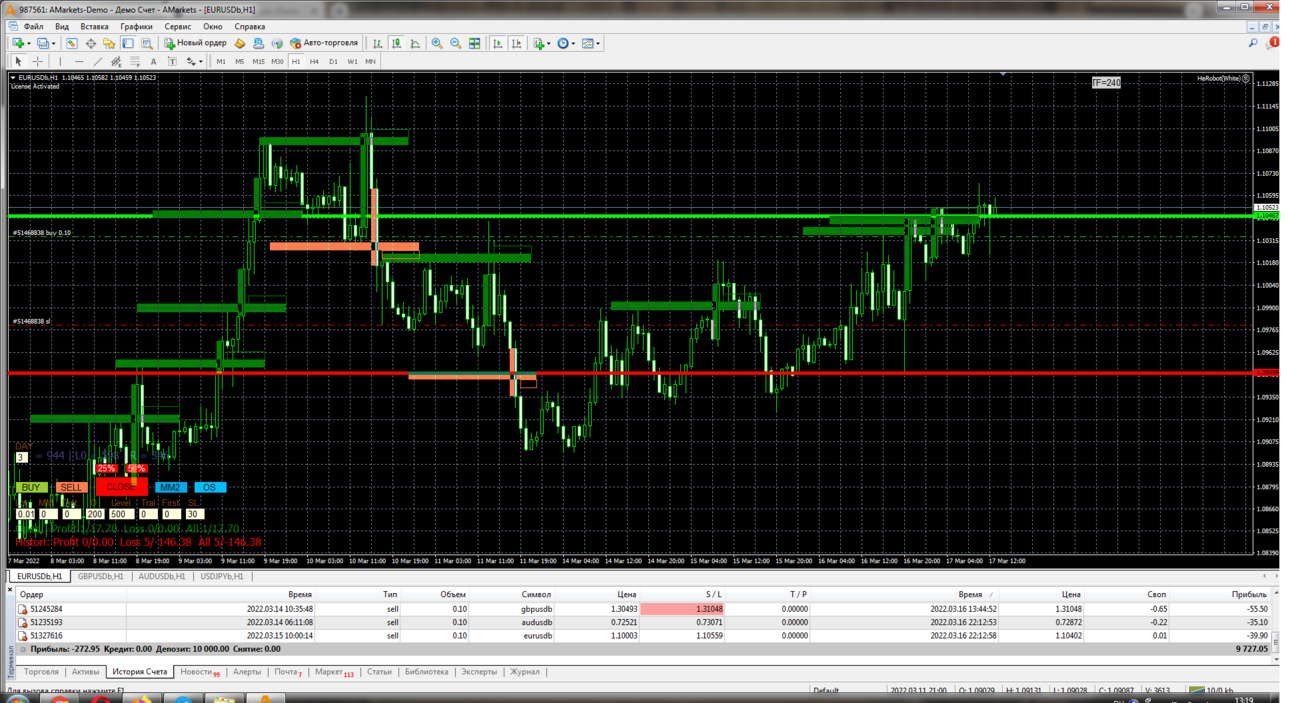Image resolution: width=1290 pixels, height=703 pixels.
Task: Click the red CLOSE panel button
Action: pos(121,487)
